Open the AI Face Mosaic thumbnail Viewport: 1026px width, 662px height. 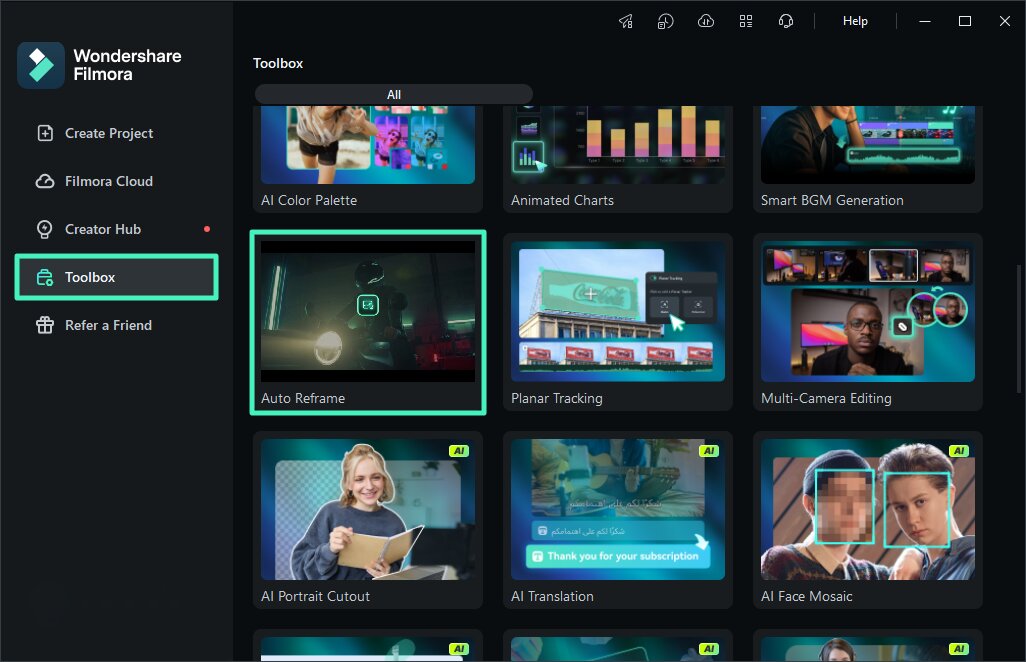point(868,510)
